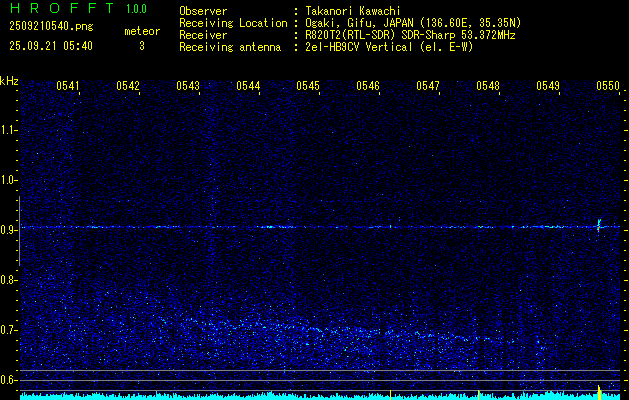
Task: Click the meteor label
Action: [142, 31]
